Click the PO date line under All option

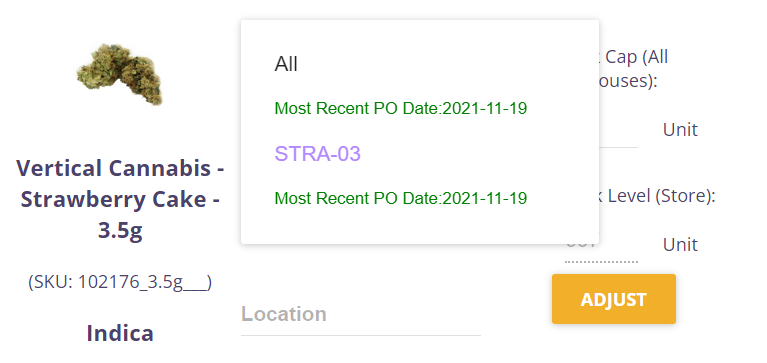pyautogui.click(x=401, y=108)
